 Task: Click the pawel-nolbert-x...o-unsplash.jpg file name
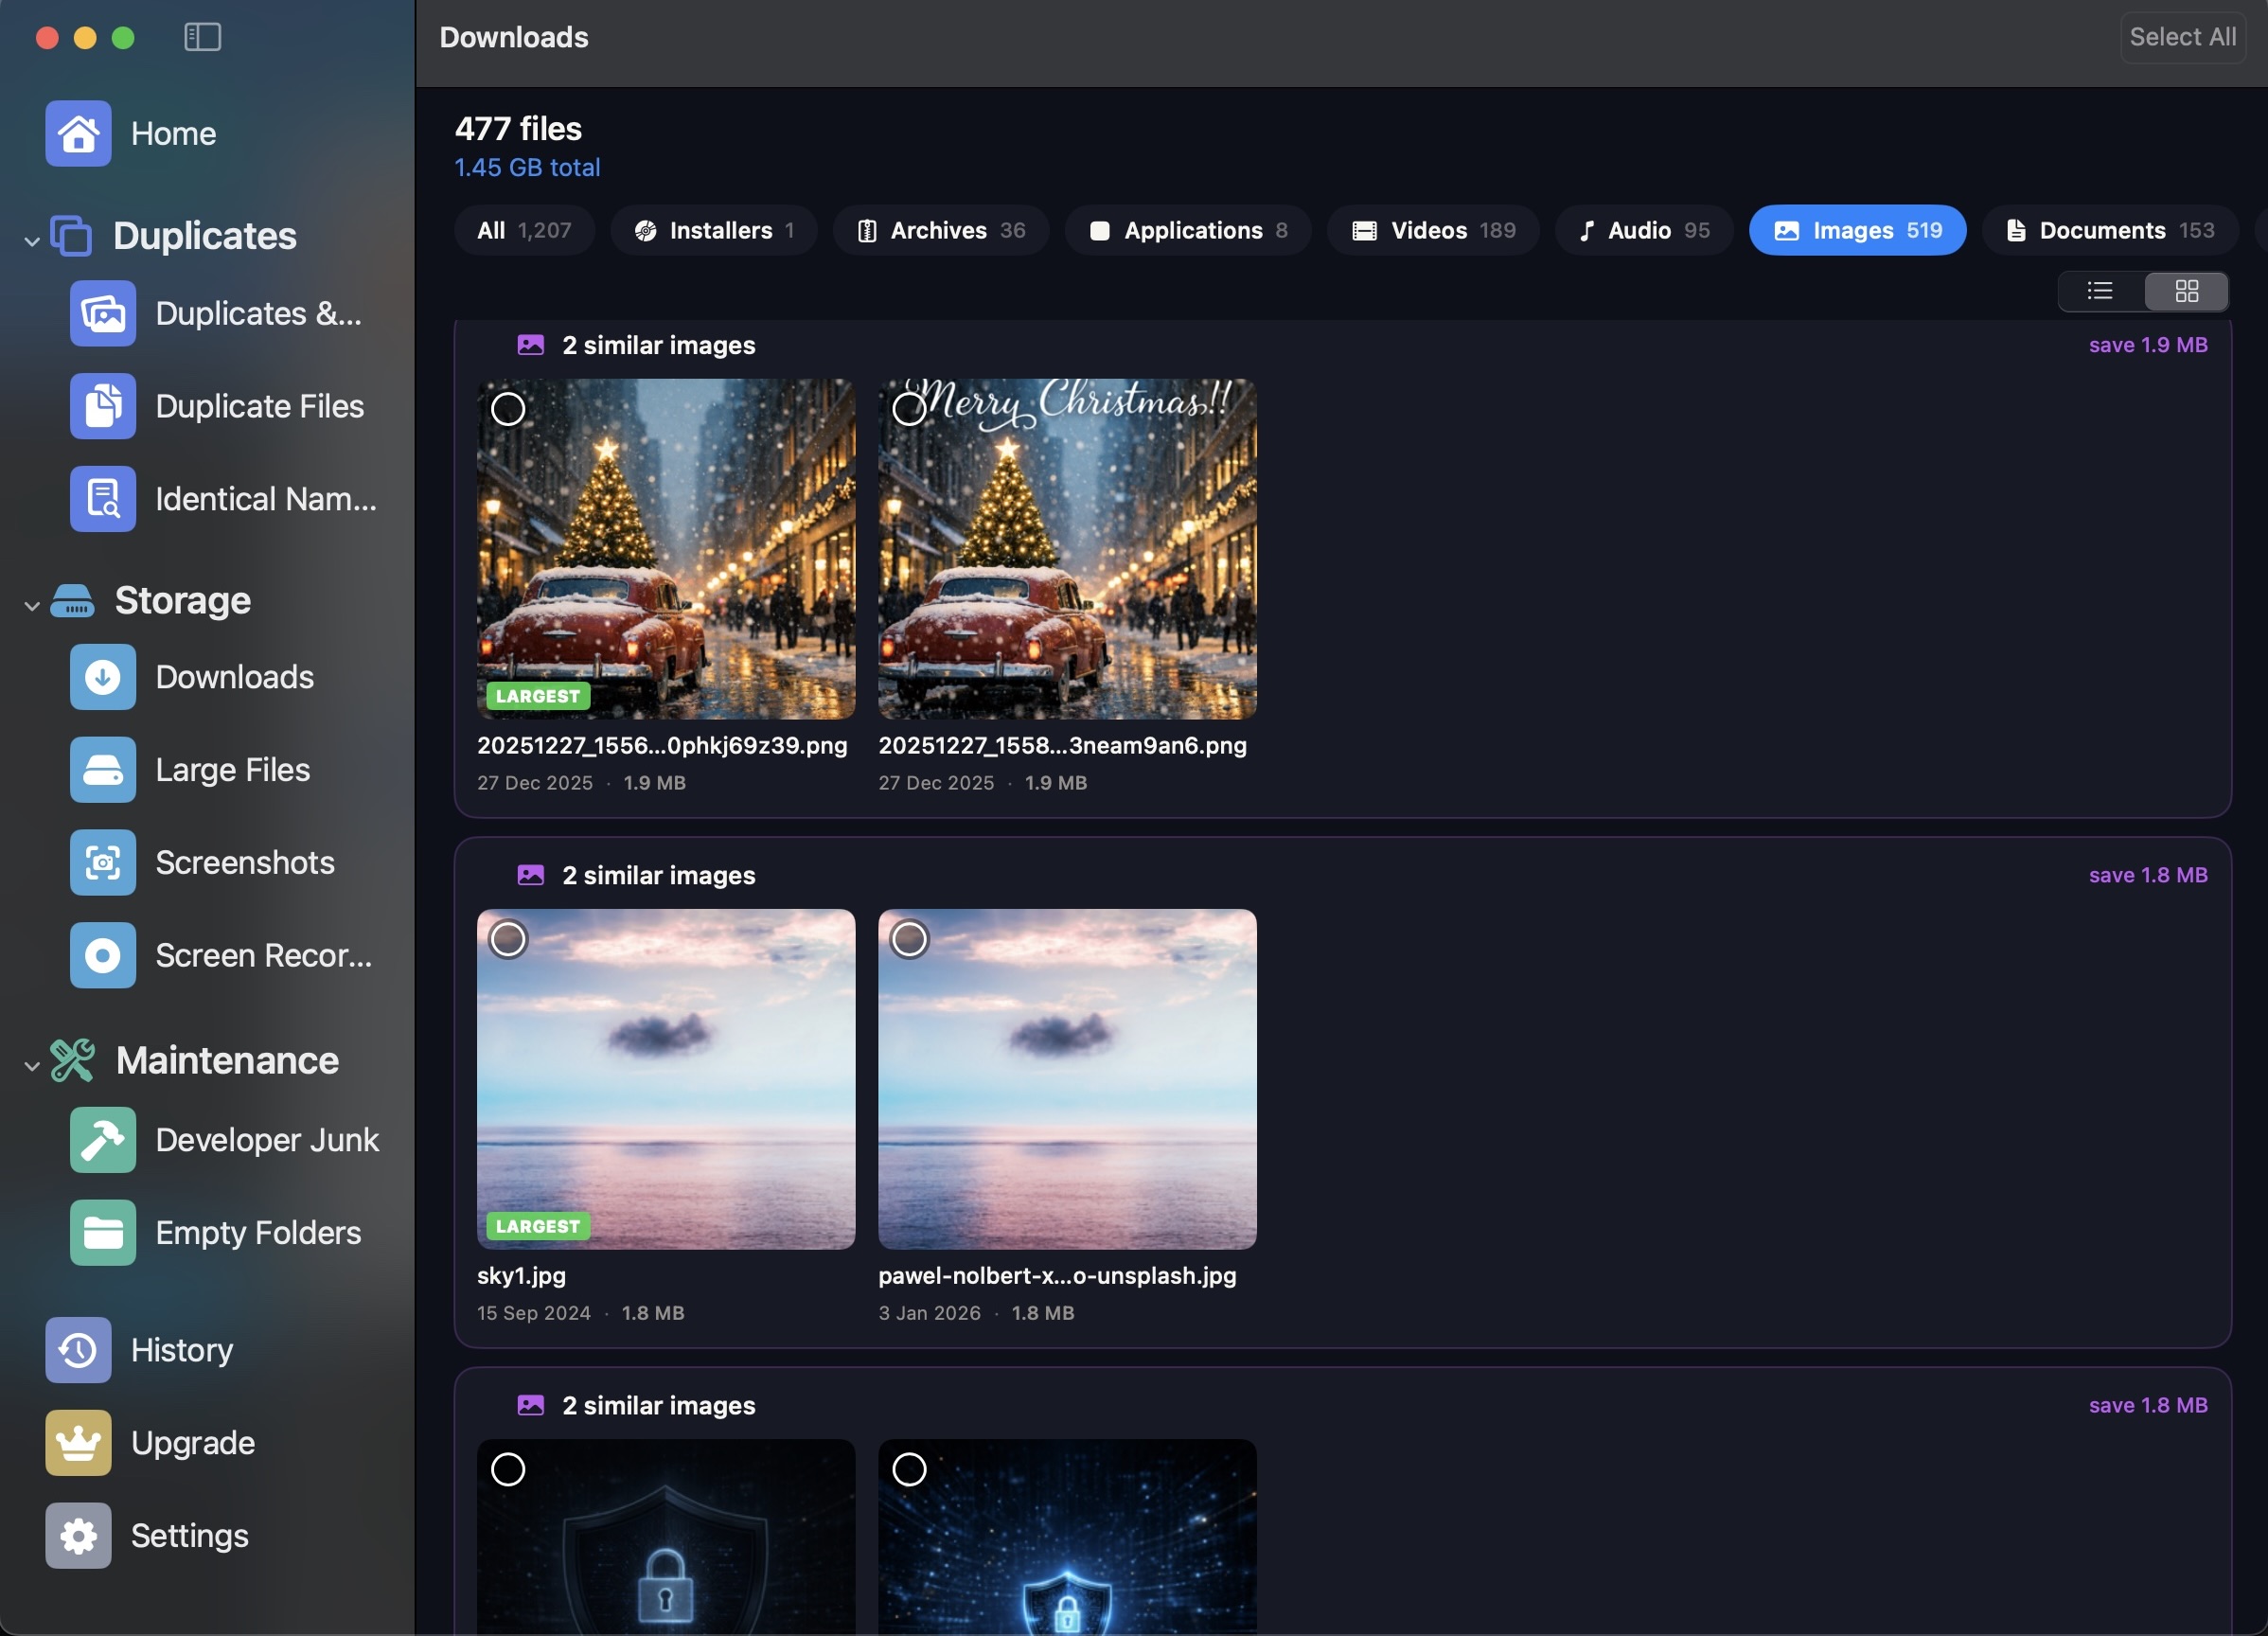[1057, 1275]
